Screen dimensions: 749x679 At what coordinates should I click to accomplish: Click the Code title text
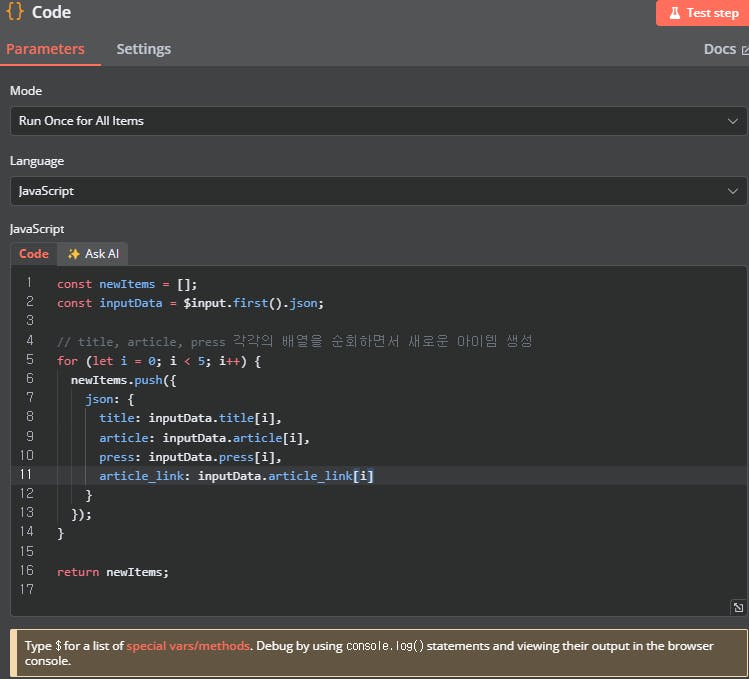[51, 12]
